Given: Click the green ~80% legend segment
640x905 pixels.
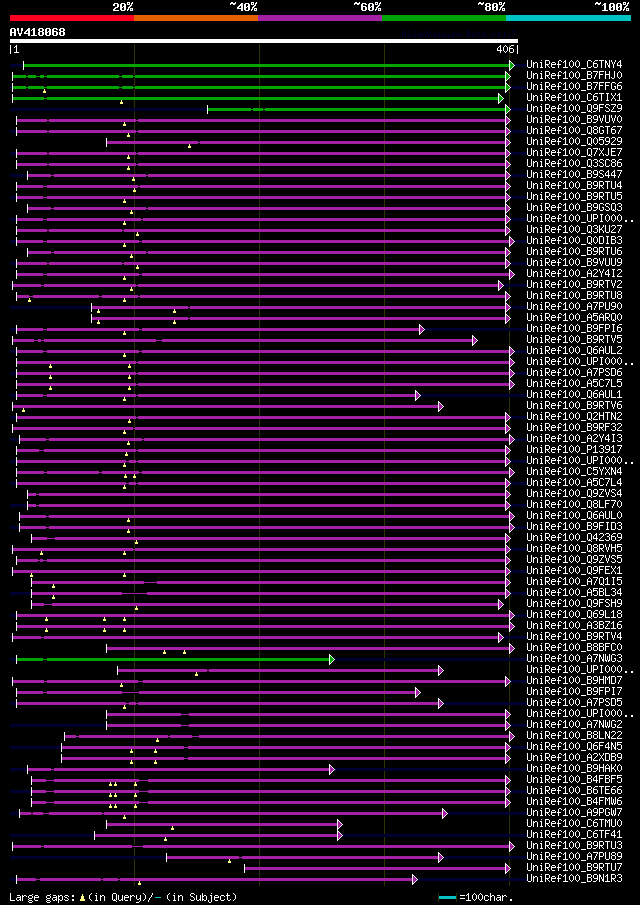Looking at the screenshot, I should tap(444, 18).
